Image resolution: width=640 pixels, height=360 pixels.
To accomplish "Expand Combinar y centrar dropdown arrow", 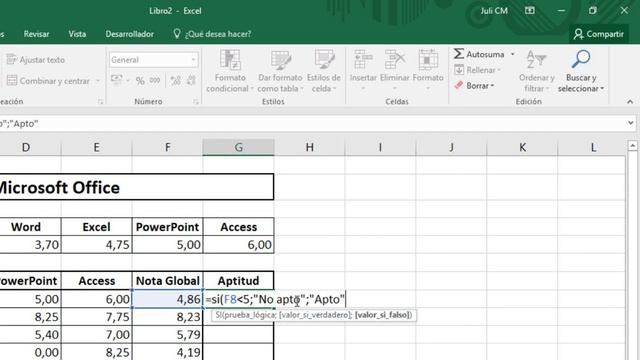I will (x=98, y=81).
